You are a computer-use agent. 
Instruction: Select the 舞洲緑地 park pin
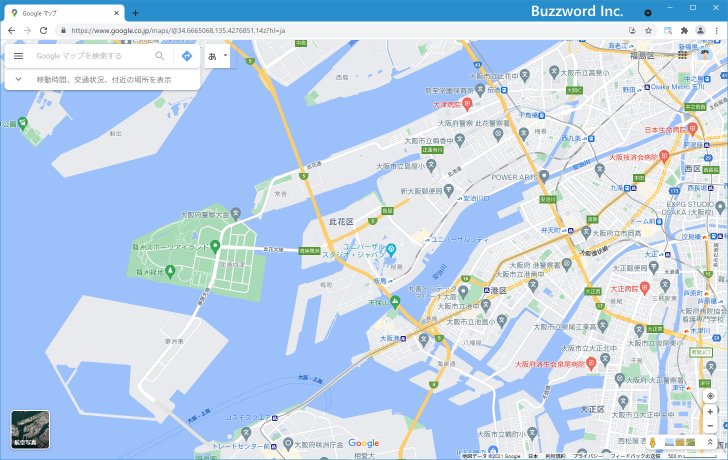click(170, 271)
